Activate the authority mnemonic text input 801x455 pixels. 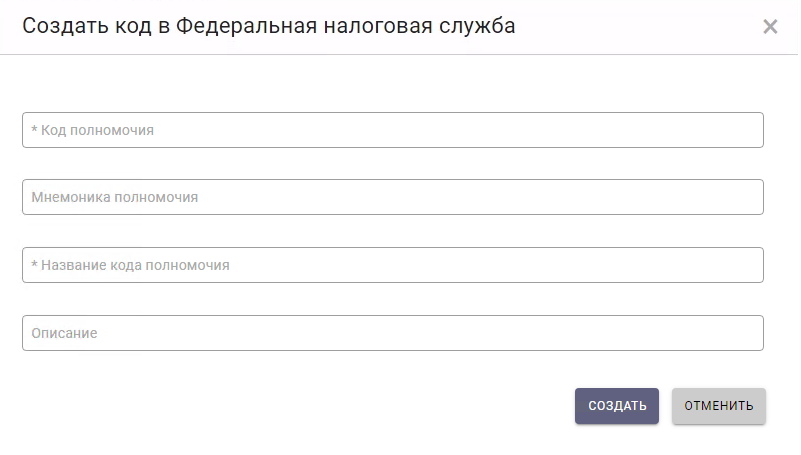click(392, 197)
